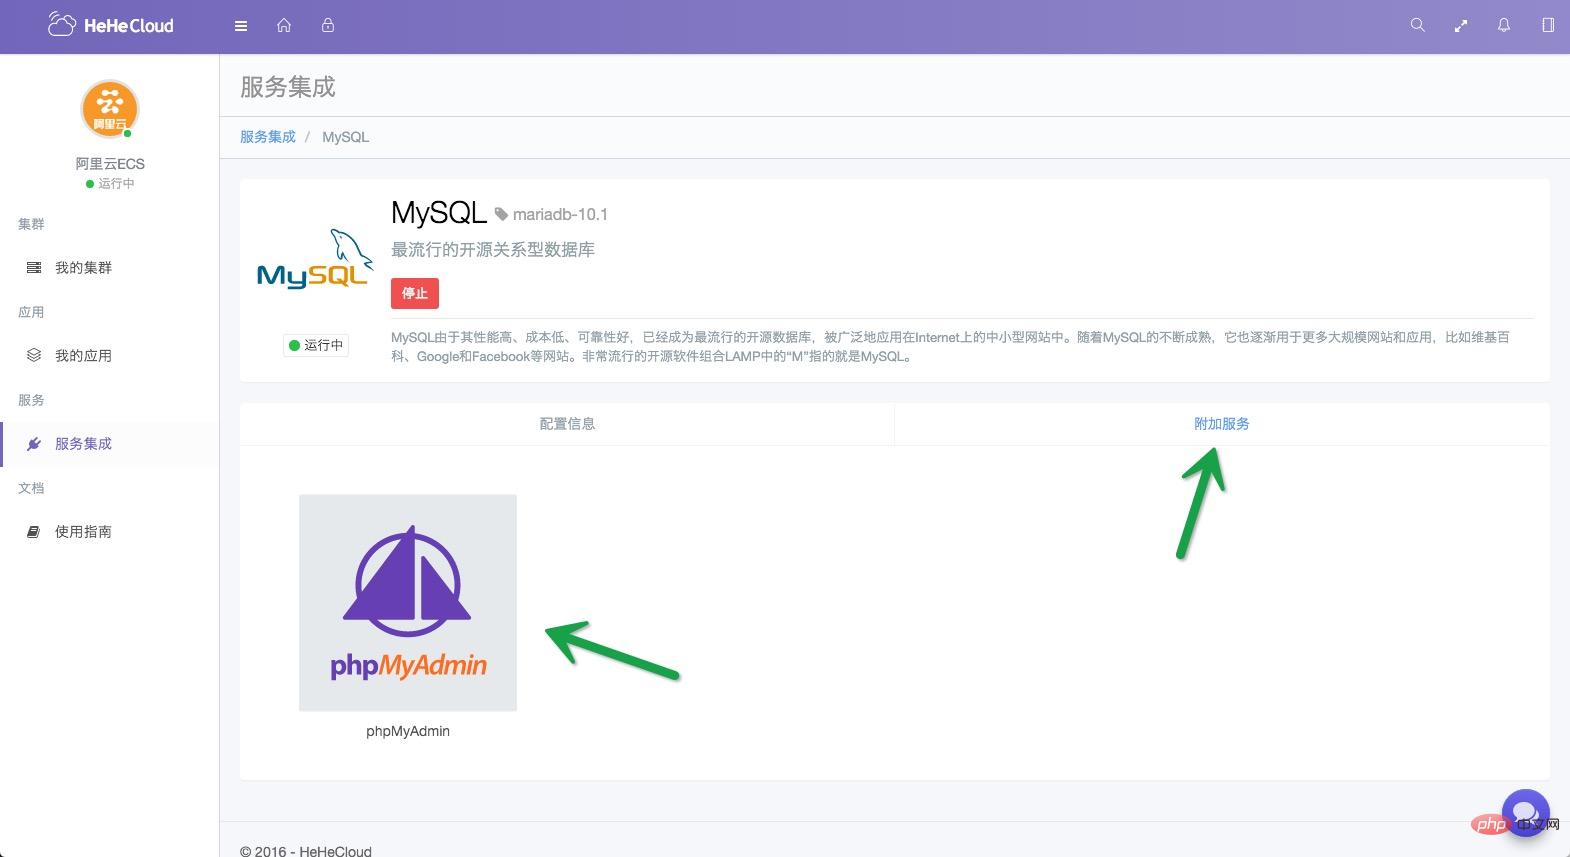Click the lock icon in top bar
Image resolution: width=1570 pixels, height=857 pixels.
(x=328, y=26)
